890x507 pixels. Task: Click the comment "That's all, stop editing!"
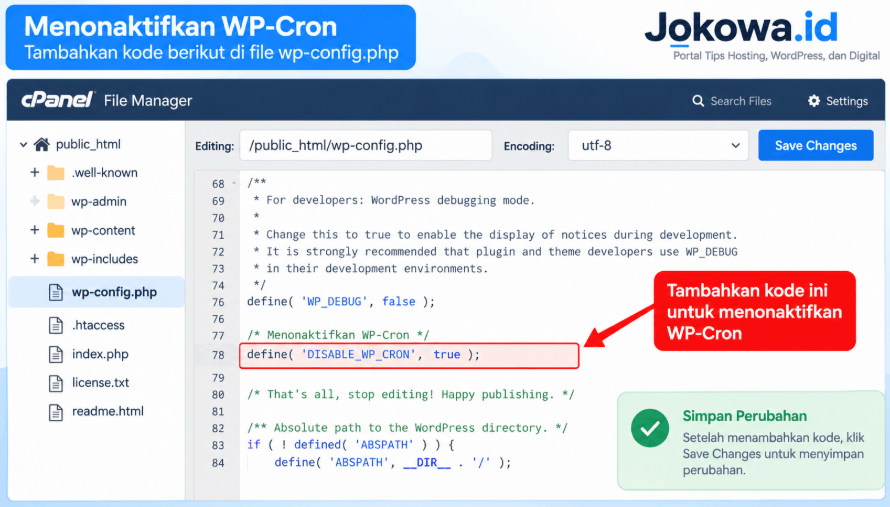(410, 394)
